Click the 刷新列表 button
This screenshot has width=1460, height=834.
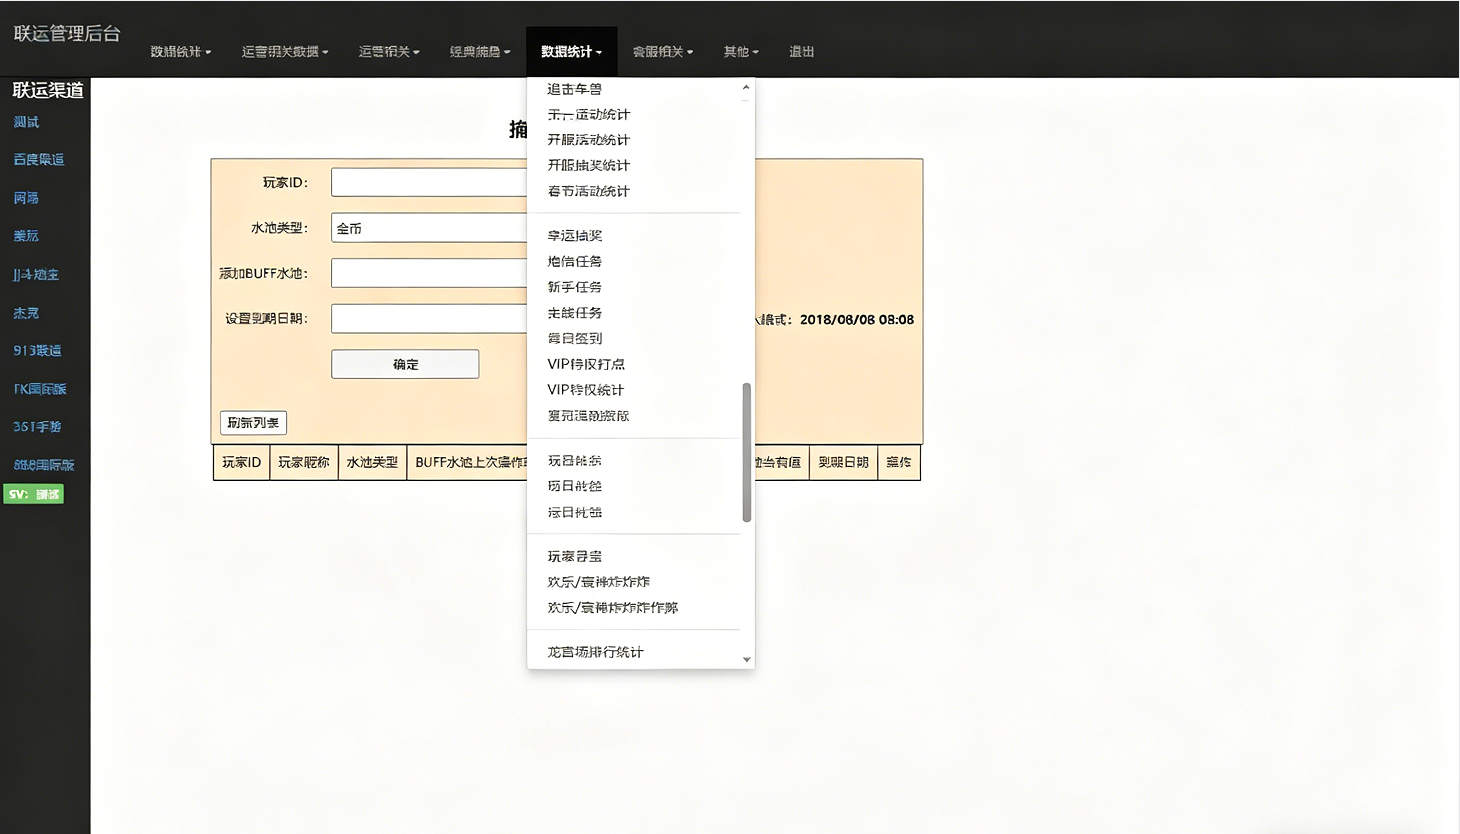coord(252,422)
